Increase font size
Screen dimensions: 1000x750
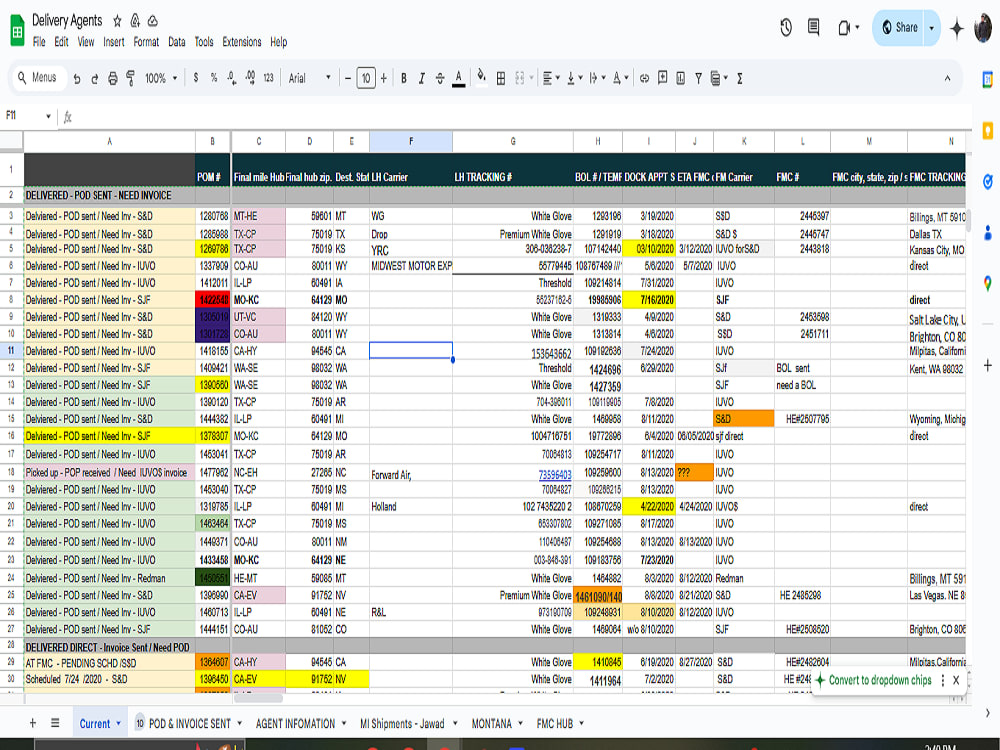tap(384, 78)
